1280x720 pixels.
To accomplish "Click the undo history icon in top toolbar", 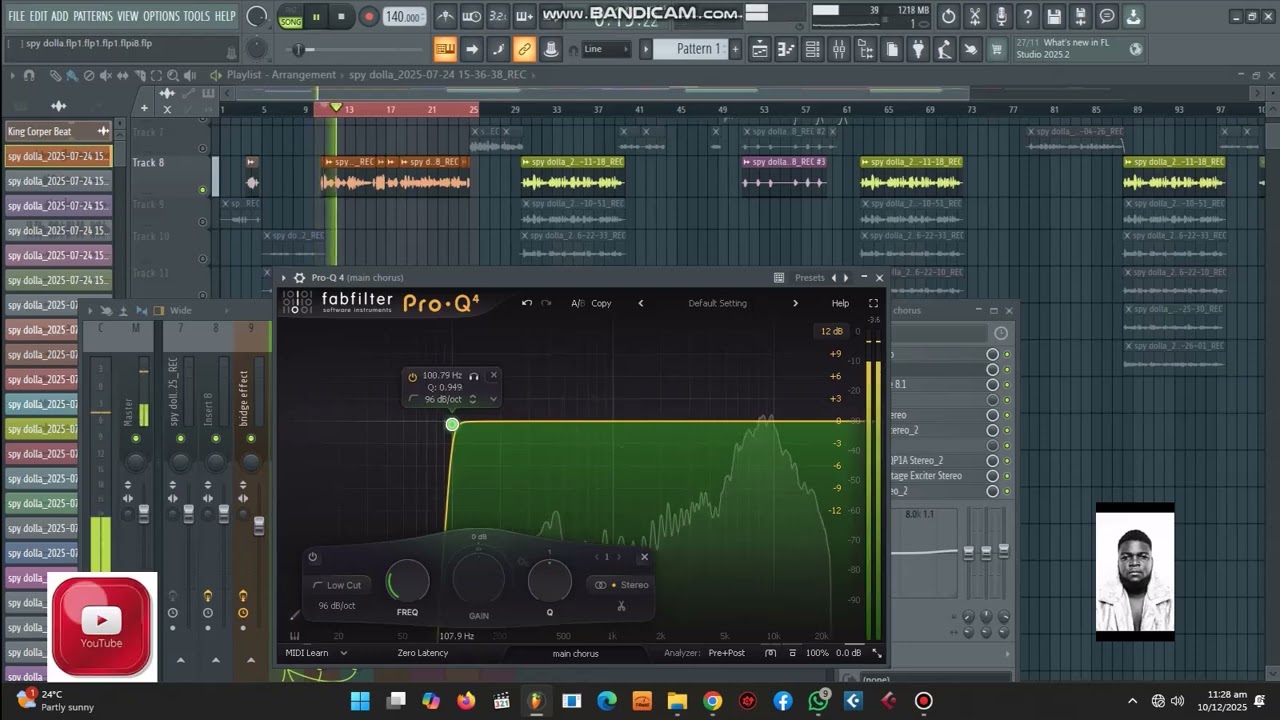I will coord(949,17).
